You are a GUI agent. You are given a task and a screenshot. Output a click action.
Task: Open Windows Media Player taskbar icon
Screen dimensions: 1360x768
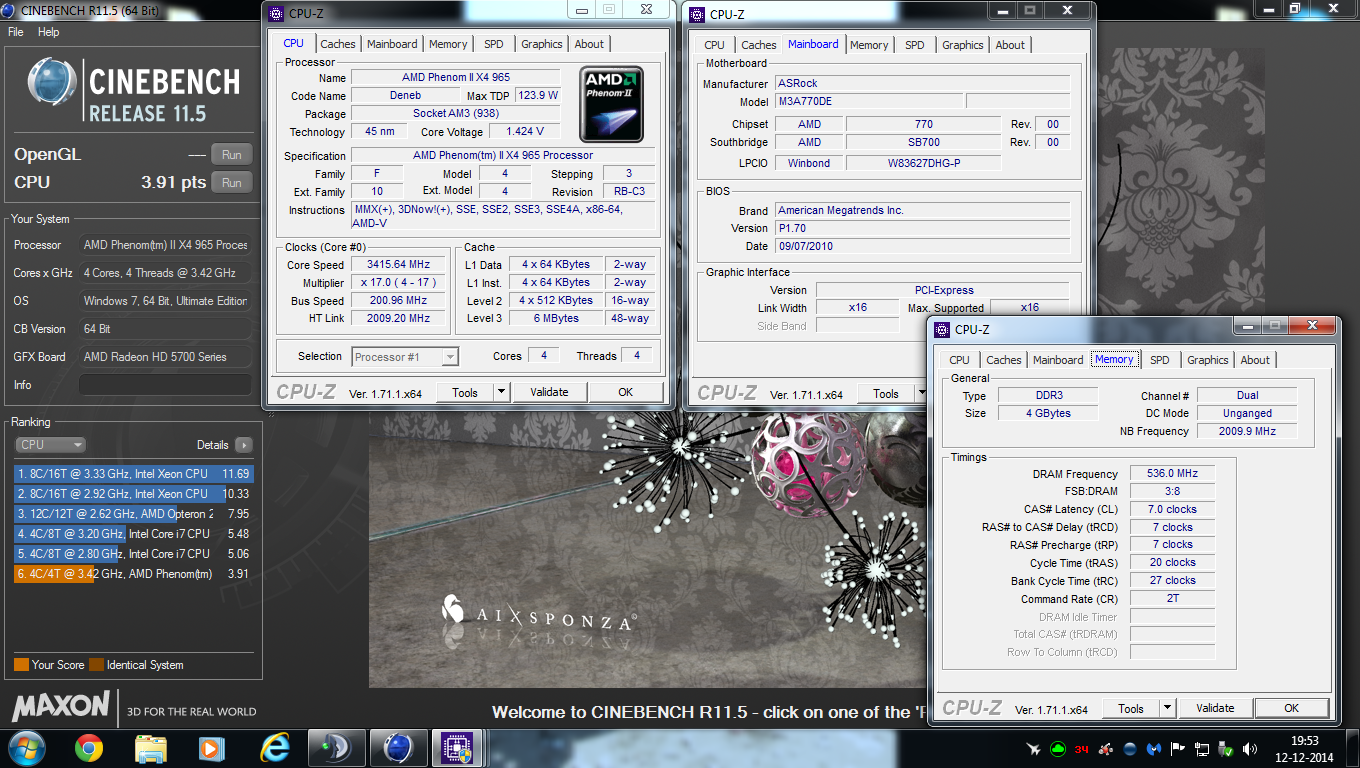(210, 747)
